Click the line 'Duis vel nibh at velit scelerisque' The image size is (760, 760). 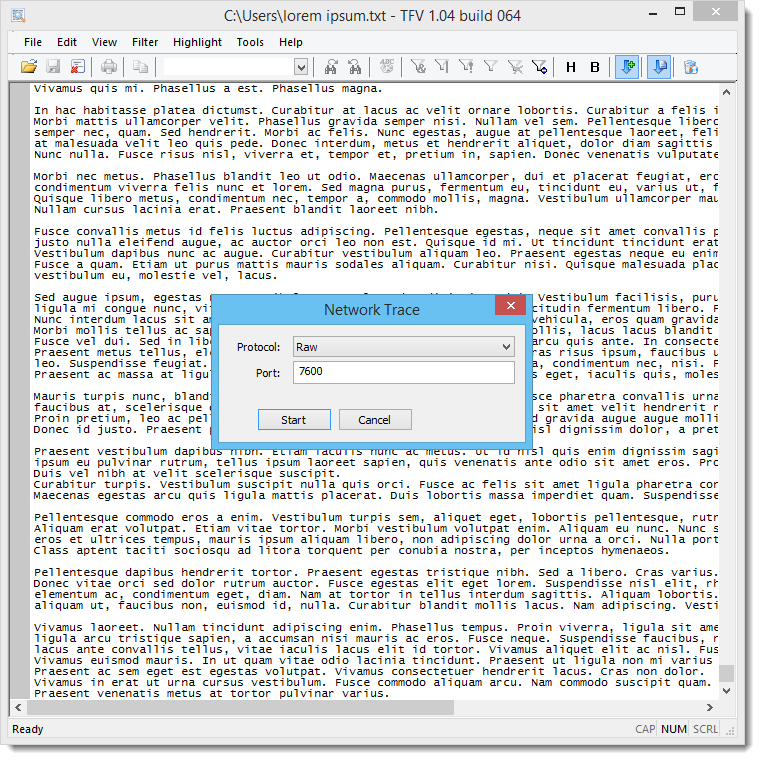pyautogui.click(x=187, y=473)
